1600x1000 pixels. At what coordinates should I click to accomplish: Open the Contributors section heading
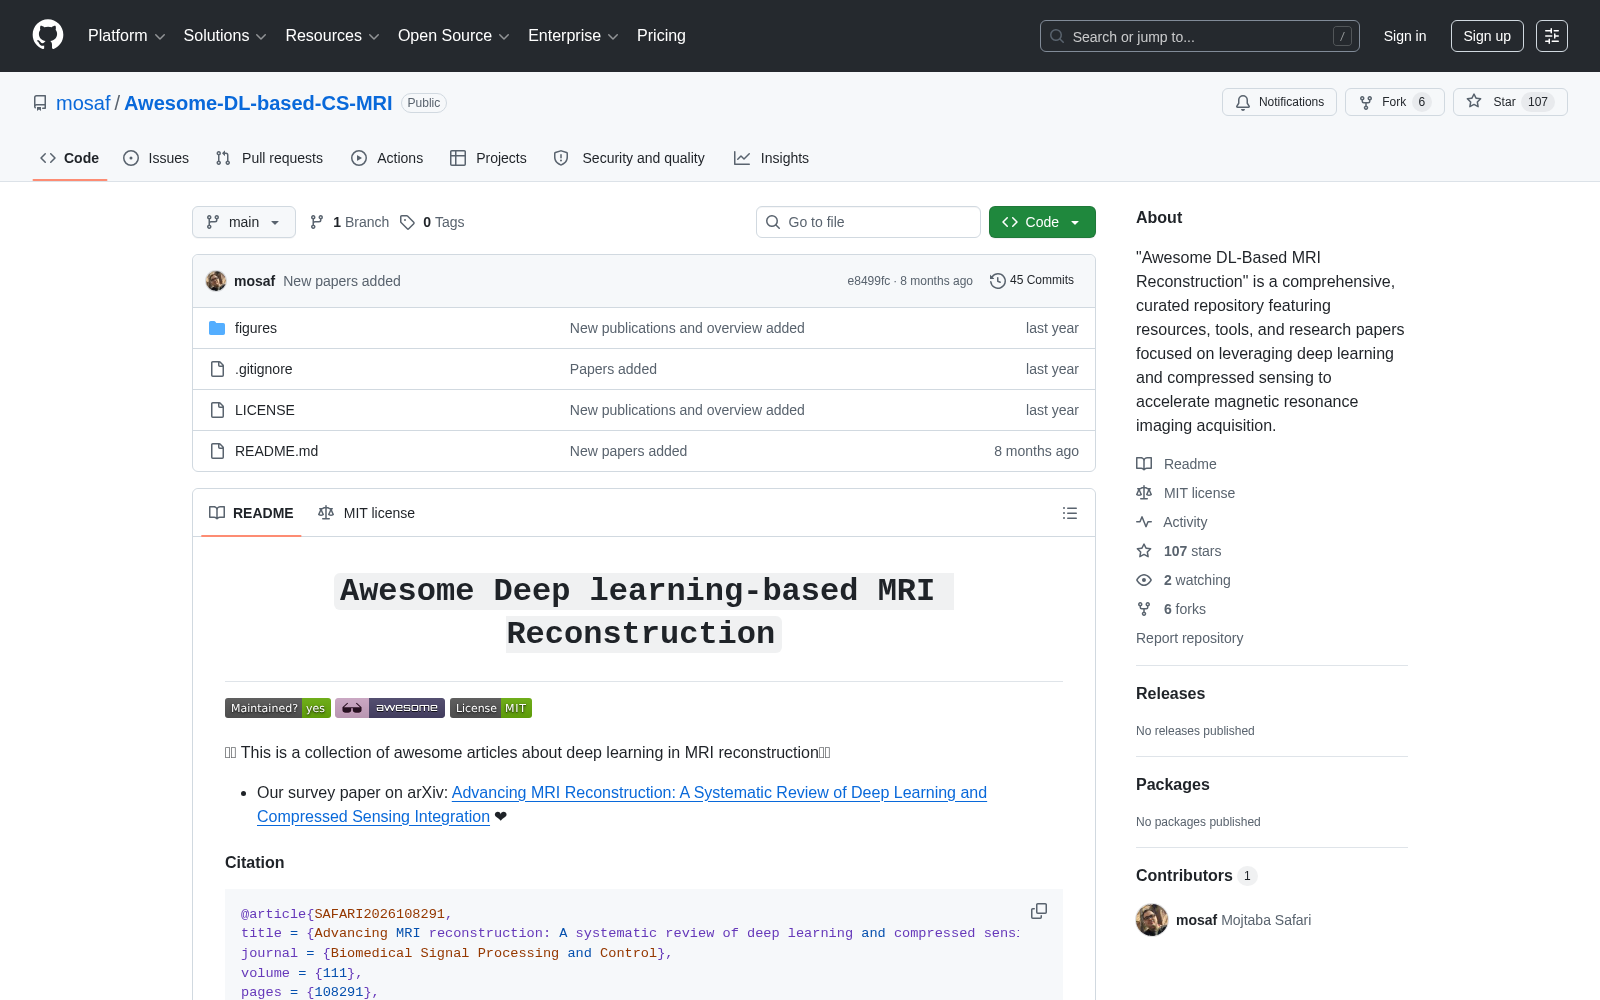[x=1196, y=876]
